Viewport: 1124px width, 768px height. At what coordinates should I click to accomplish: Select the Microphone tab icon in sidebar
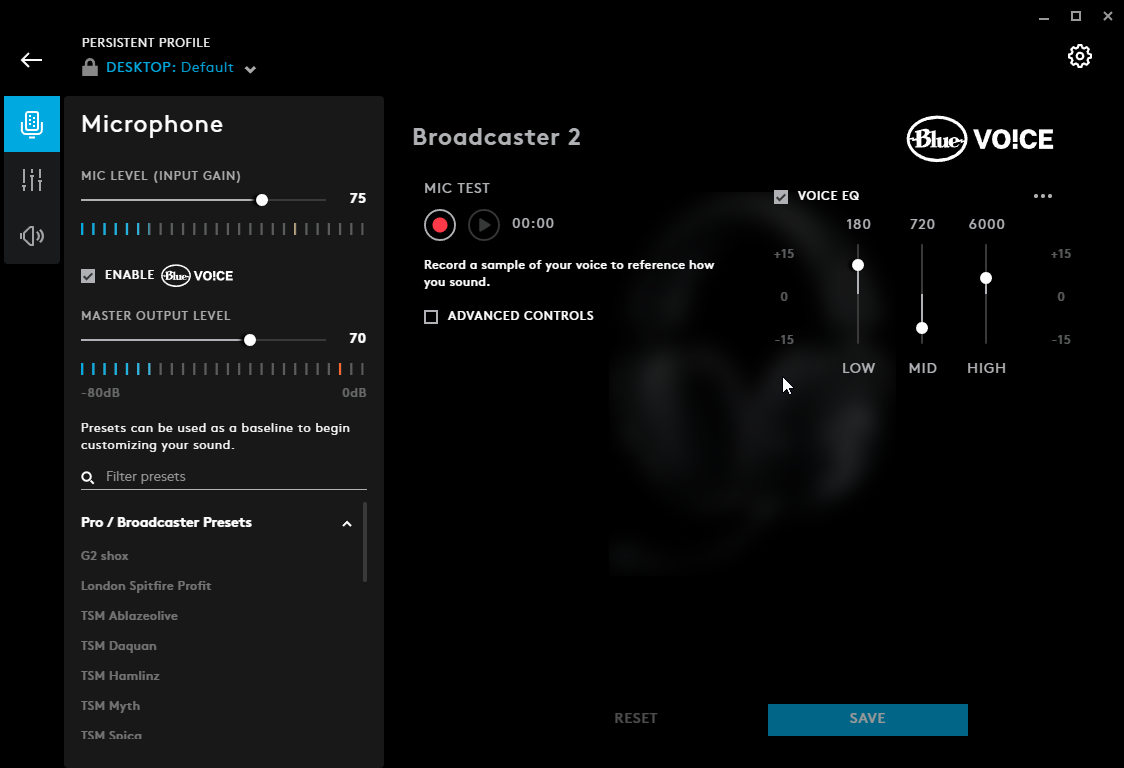pos(32,124)
